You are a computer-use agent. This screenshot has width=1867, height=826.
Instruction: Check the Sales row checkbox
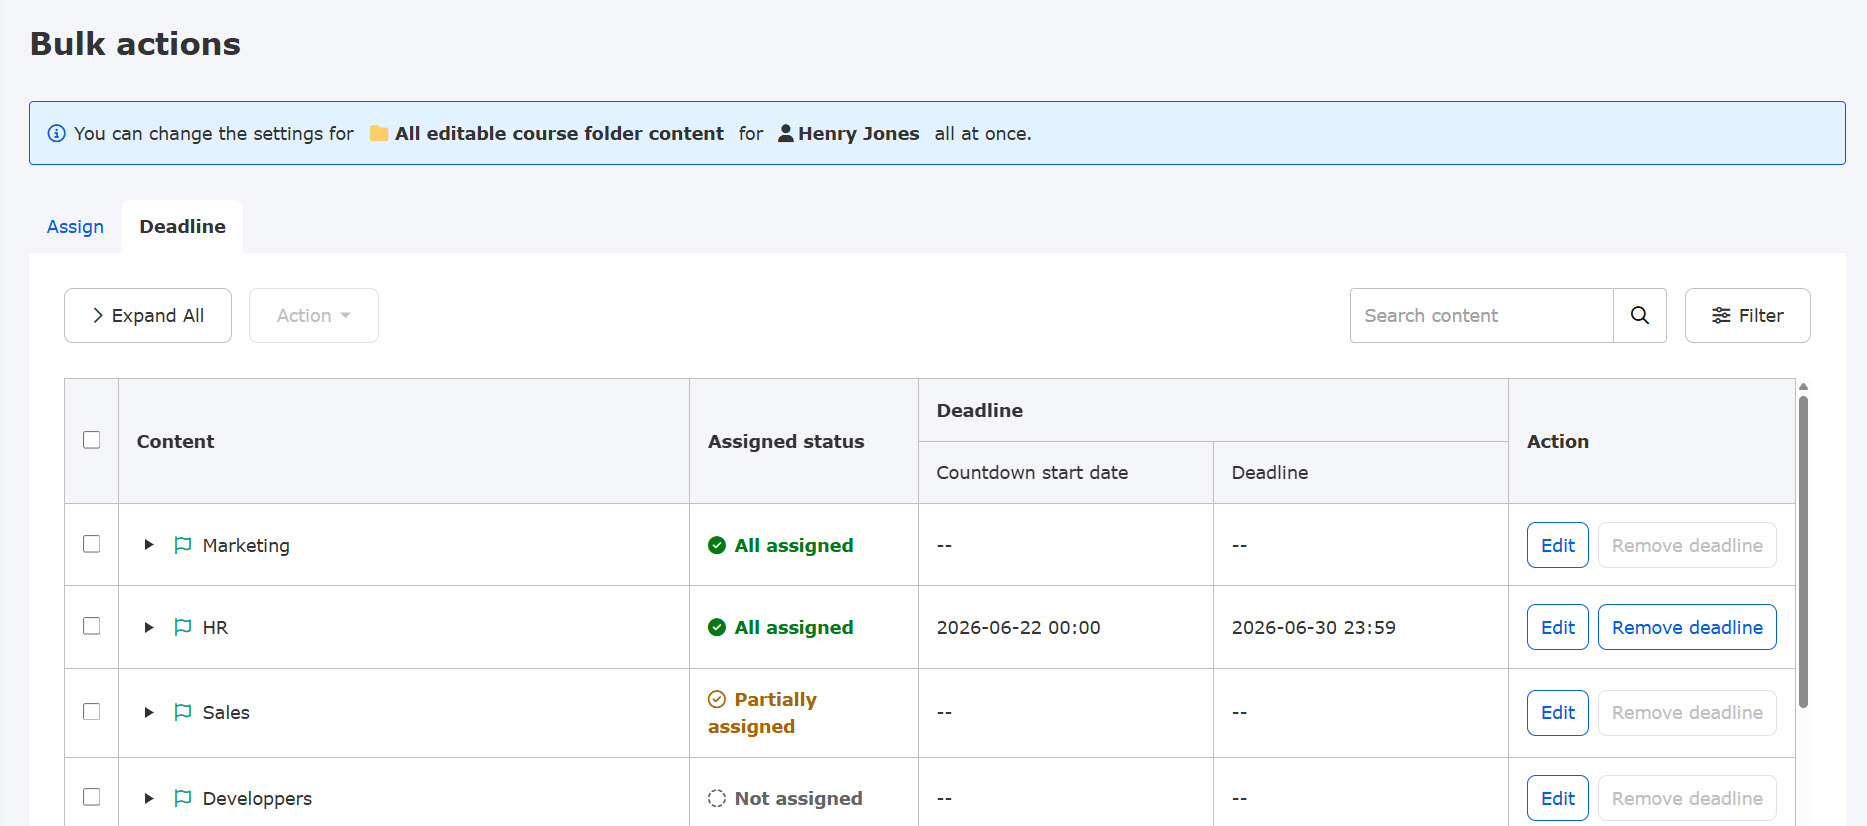[92, 711]
